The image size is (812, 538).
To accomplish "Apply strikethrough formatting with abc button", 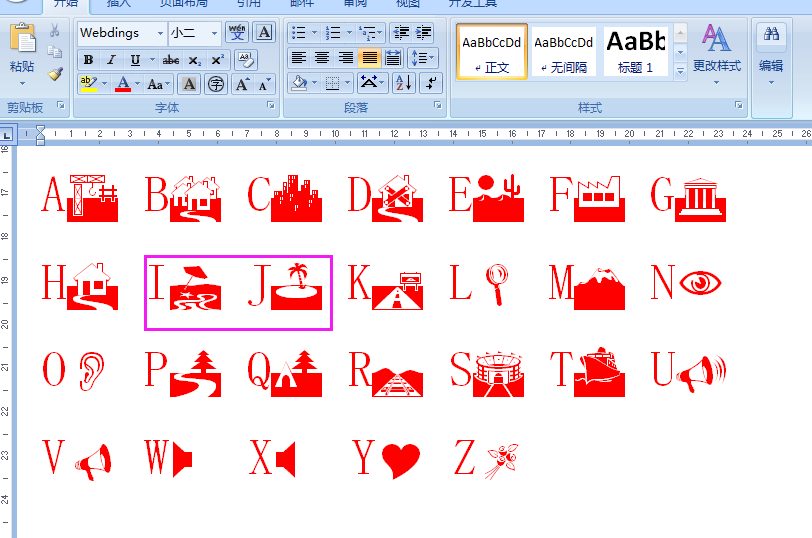I will click(170, 60).
